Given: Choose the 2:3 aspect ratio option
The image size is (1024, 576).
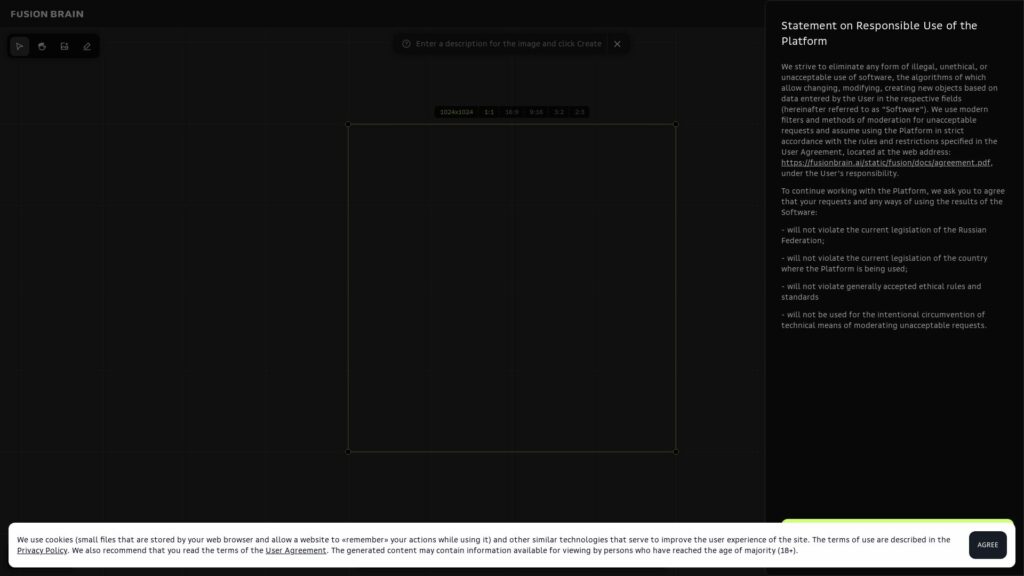Looking at the screenshot, I should pyautogui.click(x=581, y=112).
